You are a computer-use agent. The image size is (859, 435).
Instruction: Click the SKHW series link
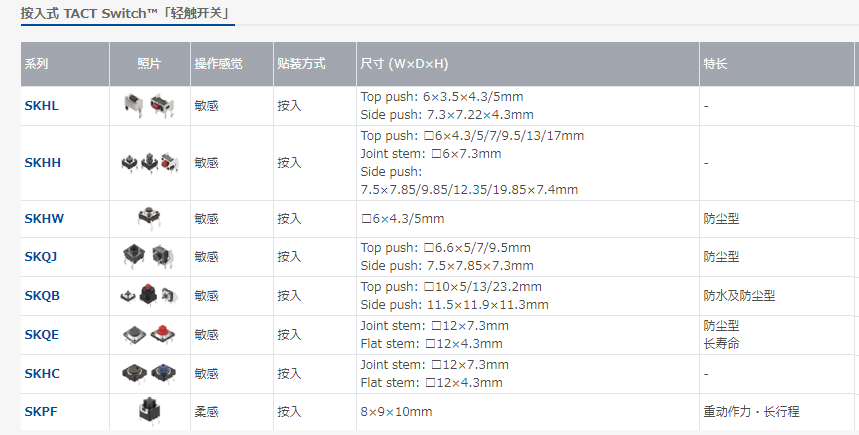[x=43, y=218]
